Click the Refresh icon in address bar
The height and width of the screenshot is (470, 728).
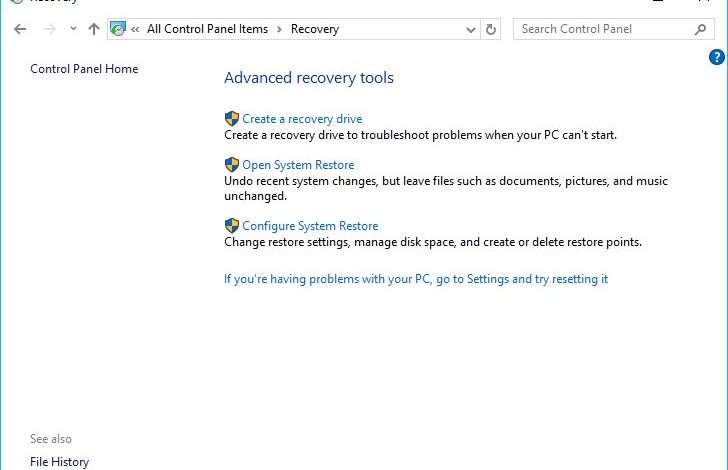pyautogui.click(x=490, y=29)
